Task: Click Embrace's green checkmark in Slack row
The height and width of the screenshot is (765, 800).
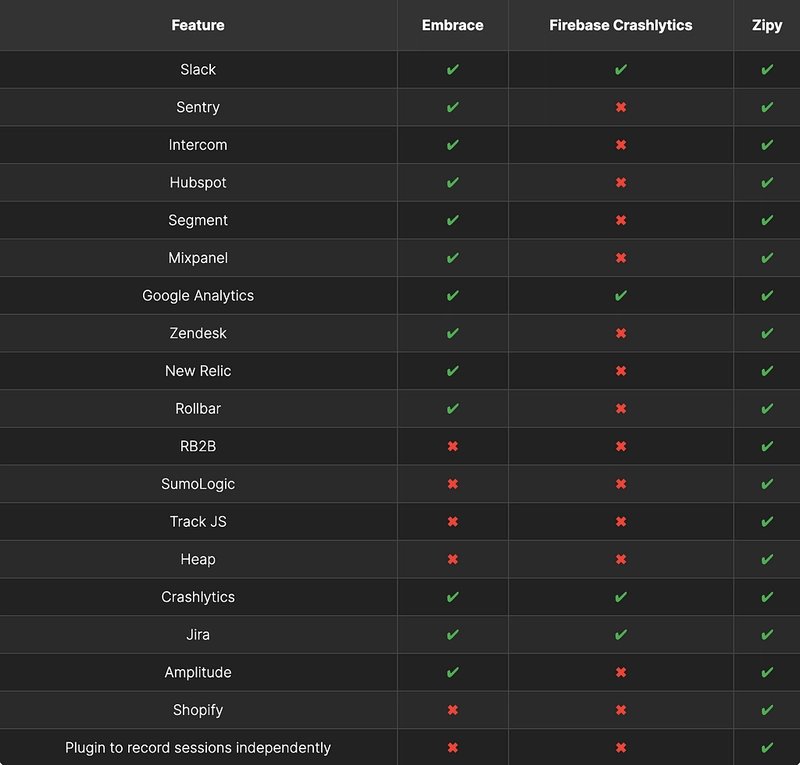Action: (x=453, y=69)
